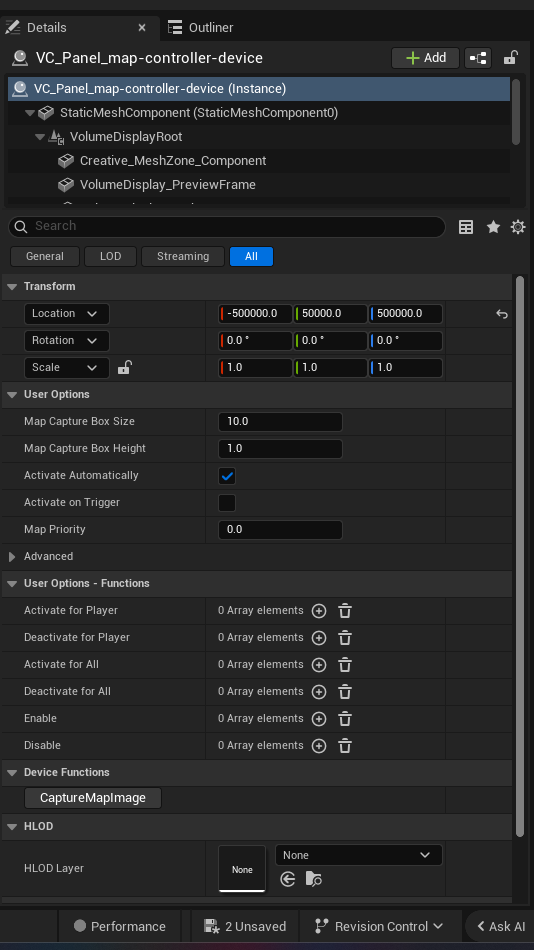The height and width of the screenshot is (950, 534).
Task: Enable Activate on Trigger checkbox
Action: [x=227, y=503]
